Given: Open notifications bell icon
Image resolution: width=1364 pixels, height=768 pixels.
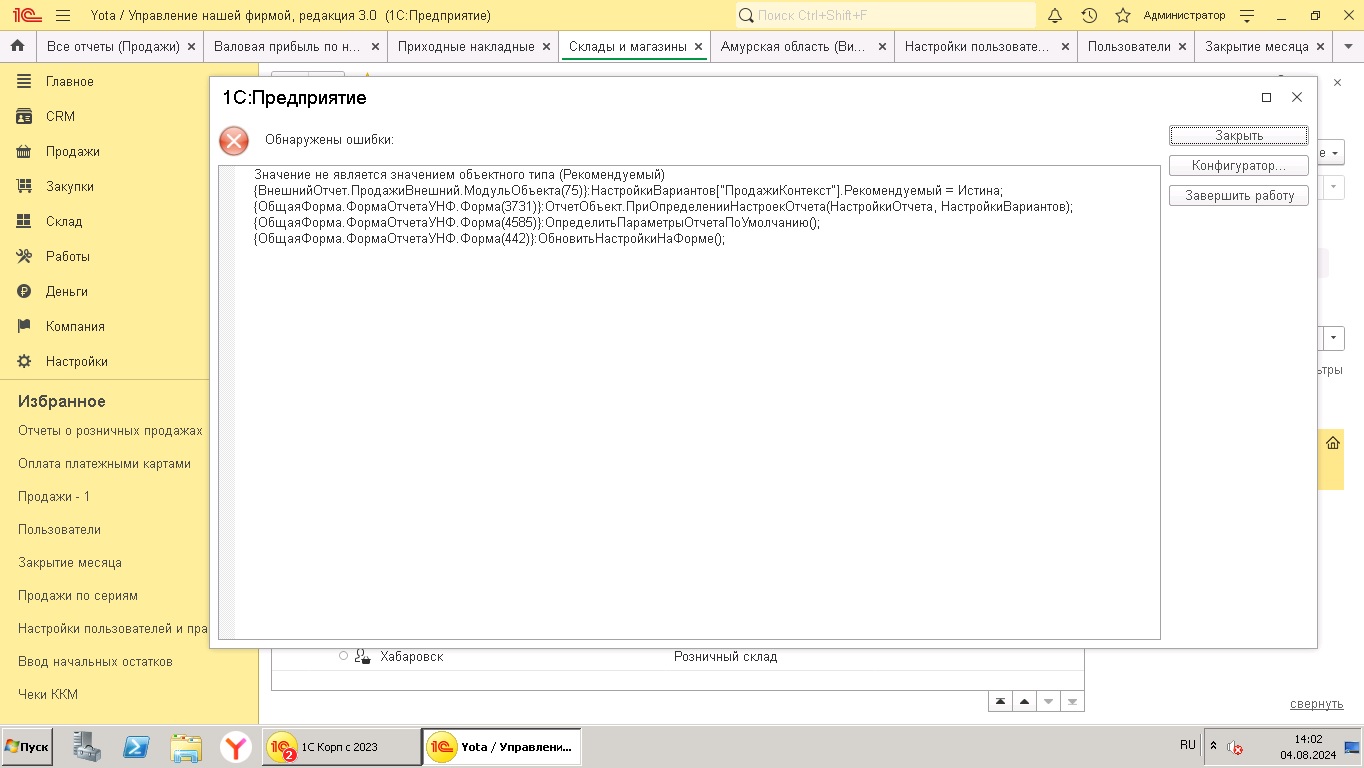Looking at the screenshot, I should (x=1055, y=16).
